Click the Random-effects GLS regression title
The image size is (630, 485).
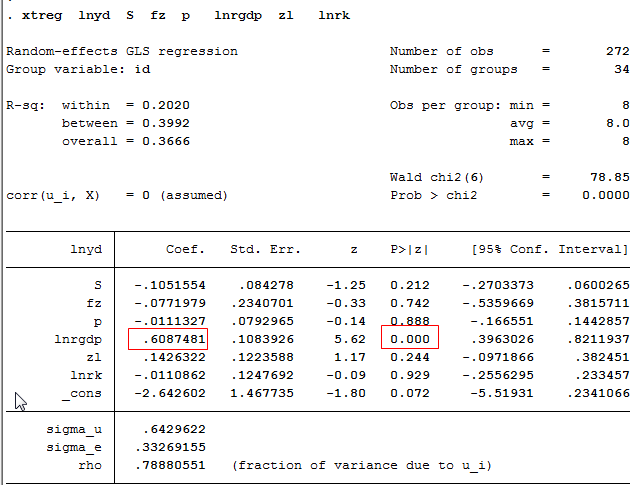coord(122,52)
